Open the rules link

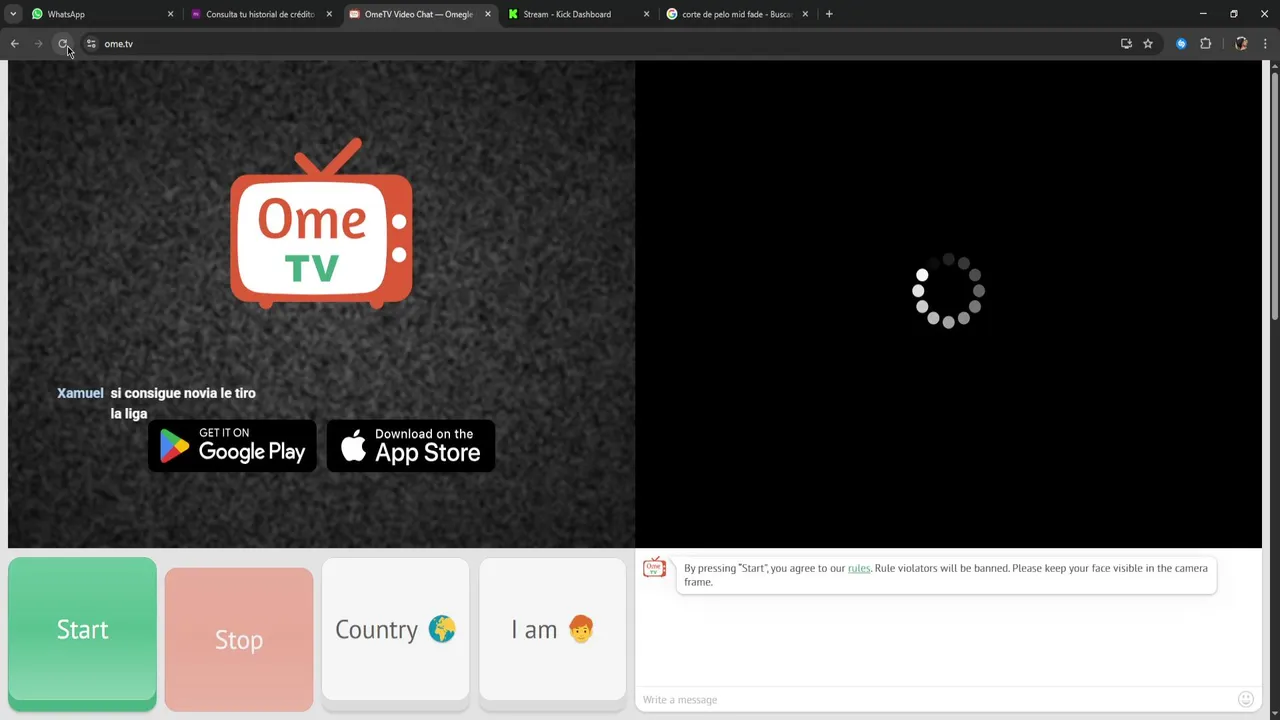tap(859, 568)
